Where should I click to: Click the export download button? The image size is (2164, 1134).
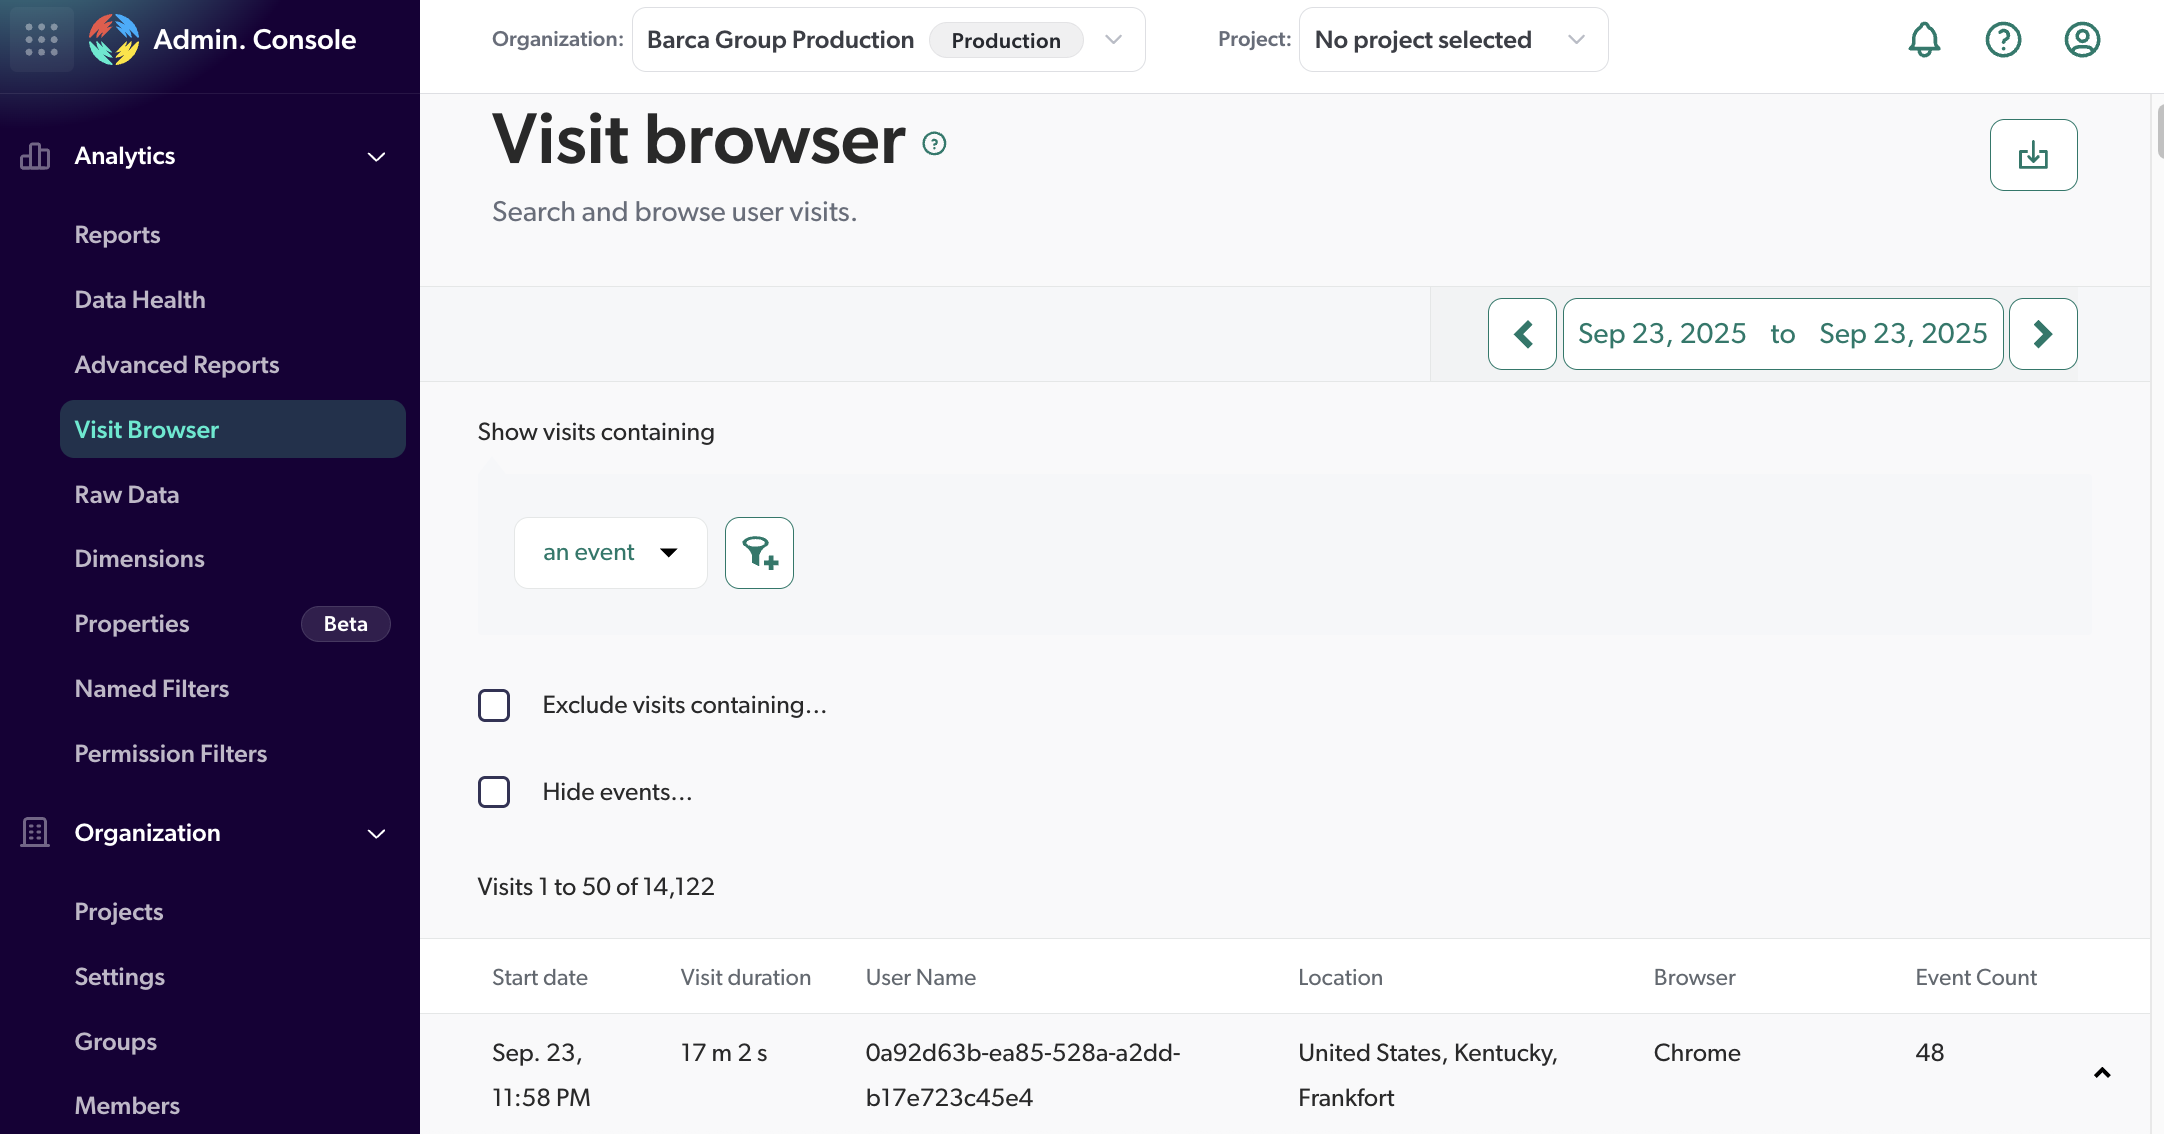[2033, 155]
